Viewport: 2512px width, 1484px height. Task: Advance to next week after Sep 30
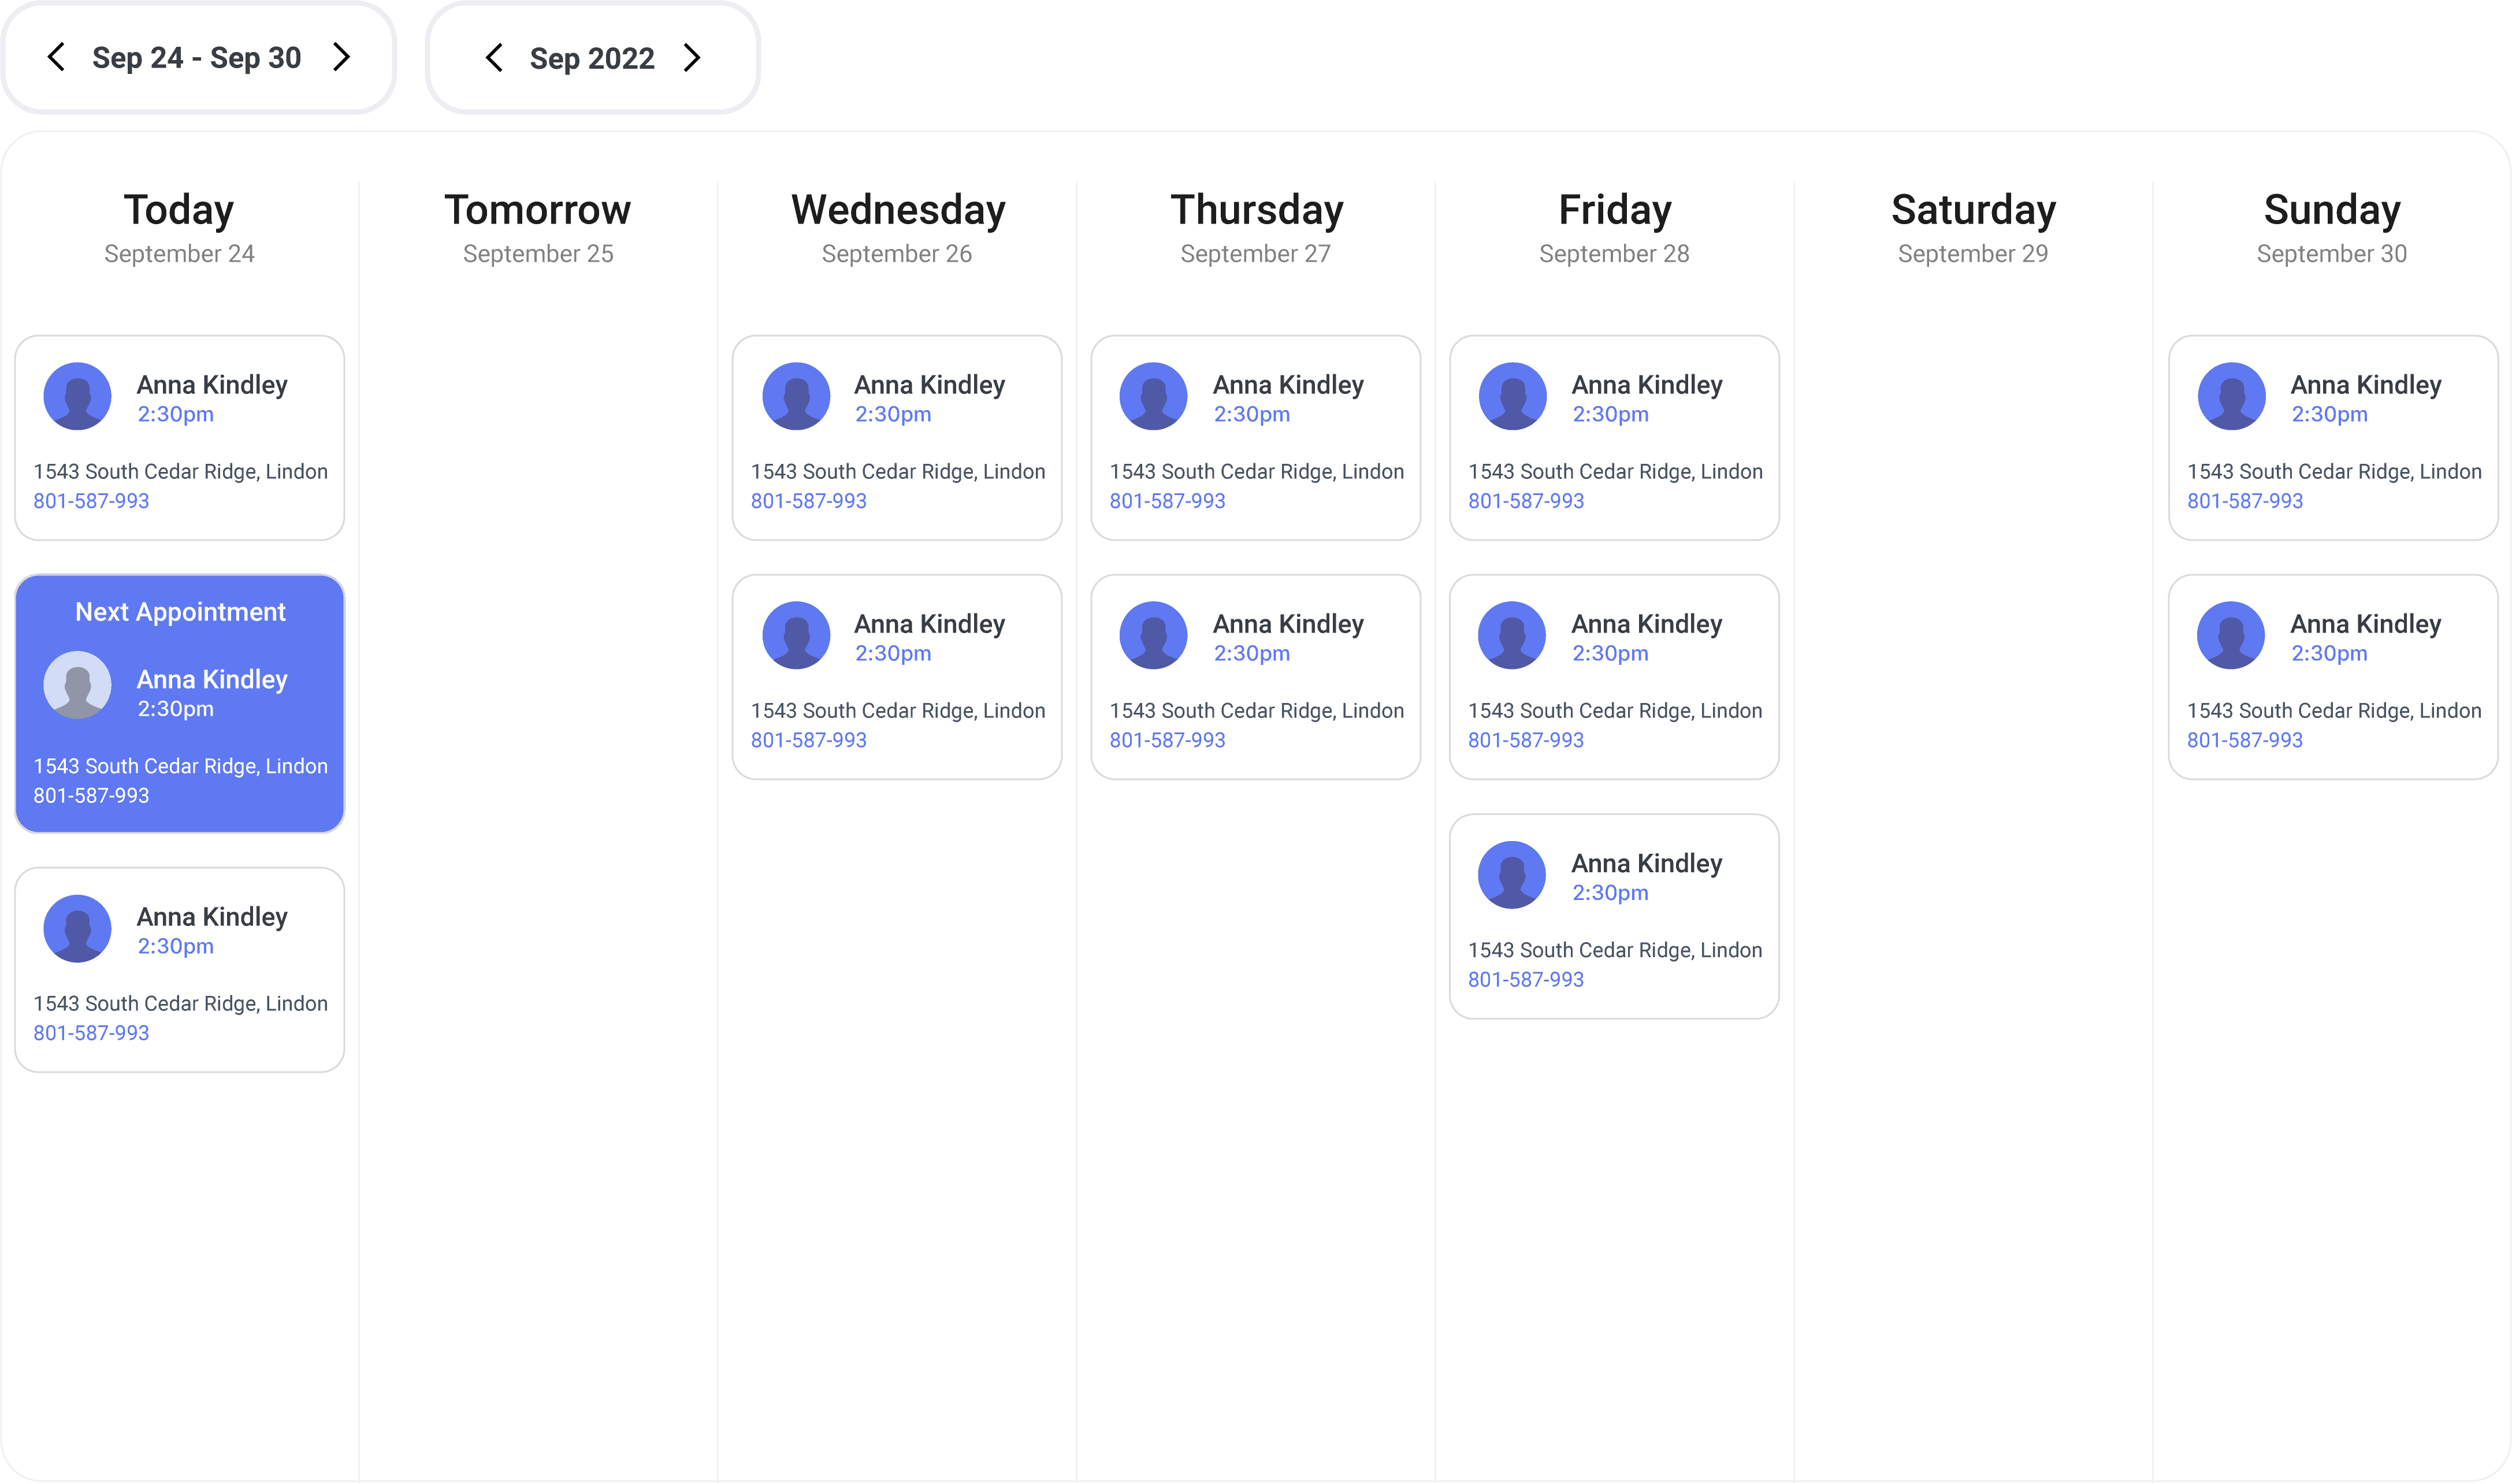[x=341, y=57]
